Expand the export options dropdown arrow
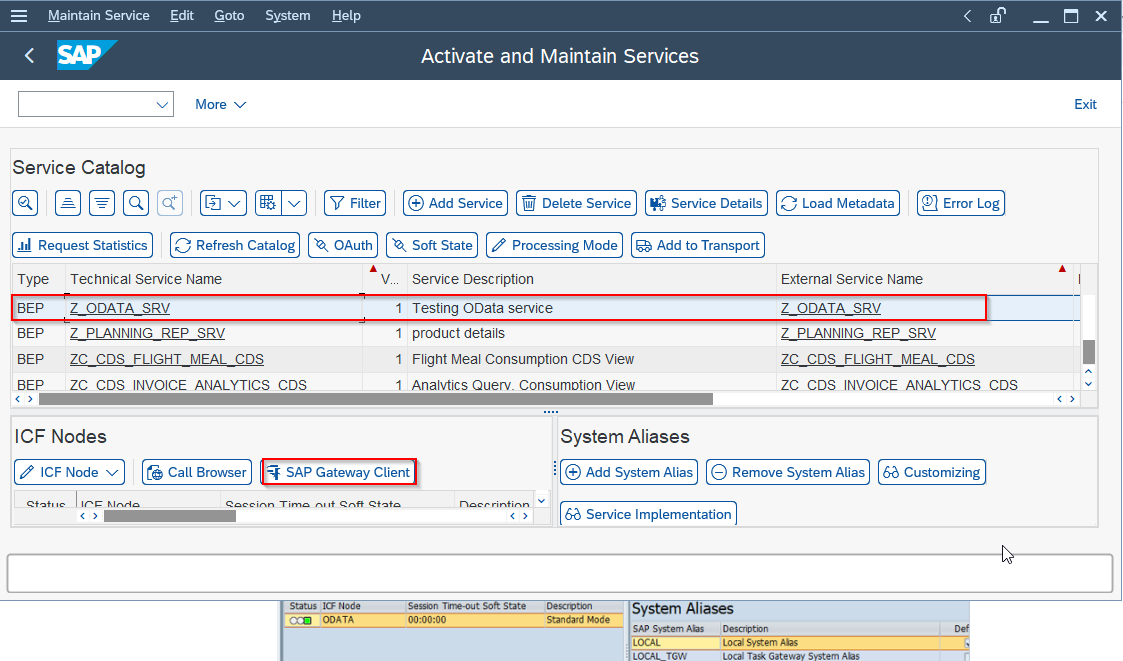Screen dimensions: 1123x661 click(235, 203)
